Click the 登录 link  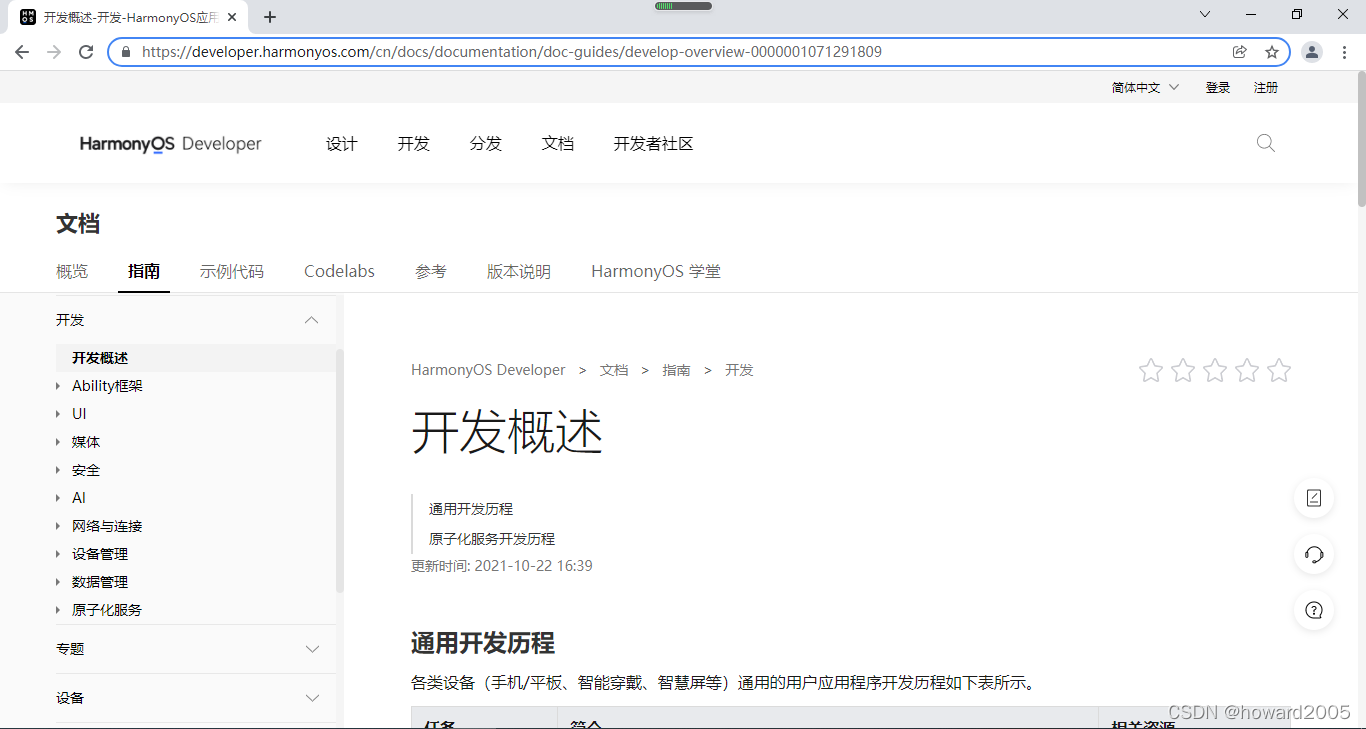pyautogui.click(x=1217, y=87)
